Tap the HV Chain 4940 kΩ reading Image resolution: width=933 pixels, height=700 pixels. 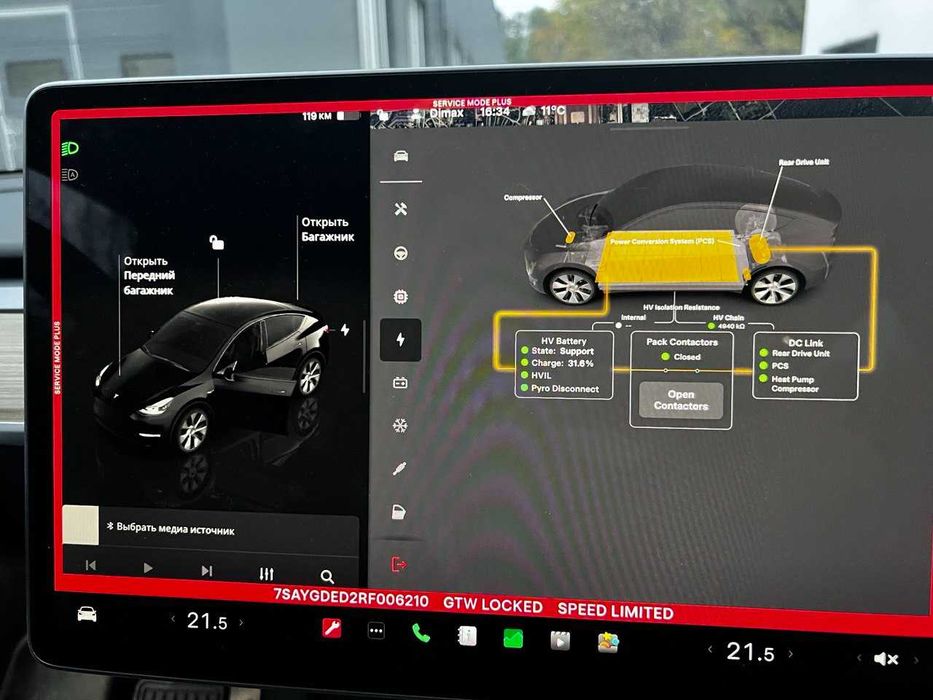point(727,326)
